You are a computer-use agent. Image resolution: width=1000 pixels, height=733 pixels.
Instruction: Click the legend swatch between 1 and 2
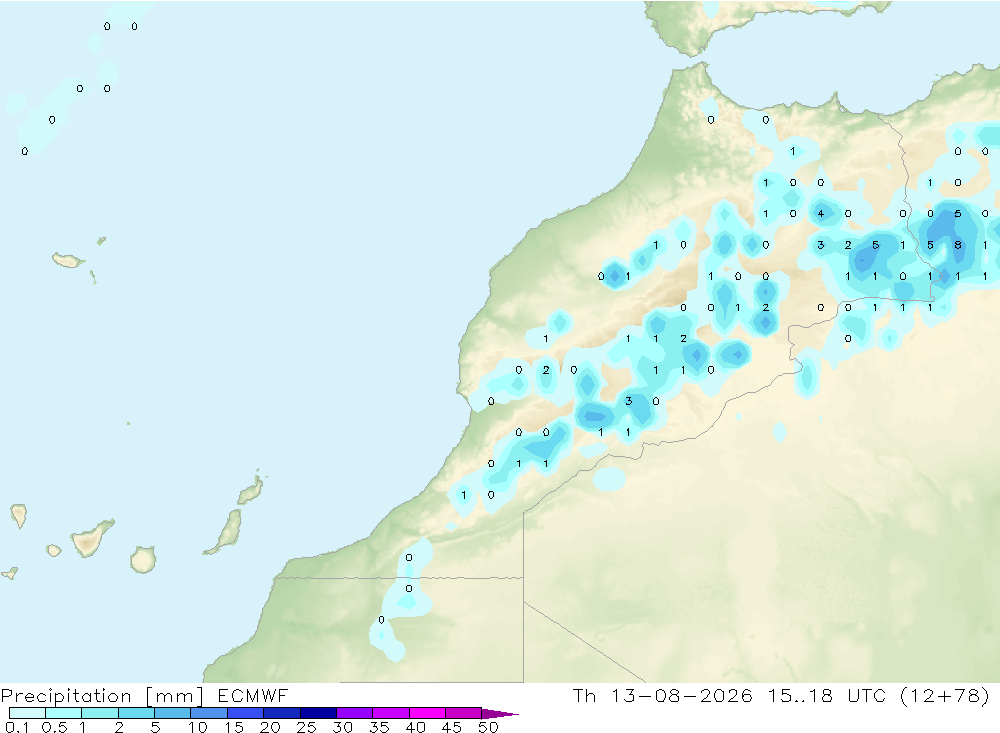click(x=99, y=713)
